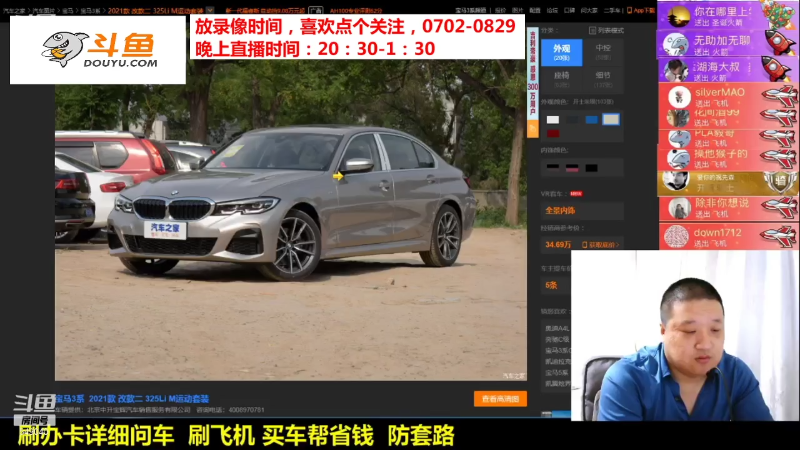Click silverMAO's avatar in gift feed

click(679, 96)
